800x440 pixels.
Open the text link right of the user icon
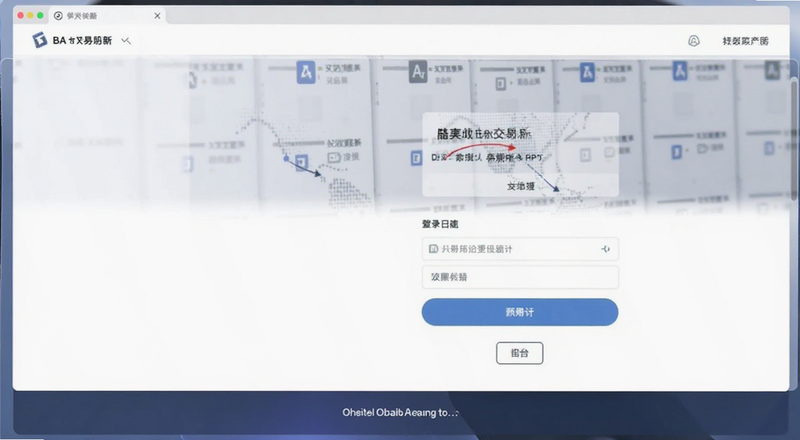[x=745, y=41]
